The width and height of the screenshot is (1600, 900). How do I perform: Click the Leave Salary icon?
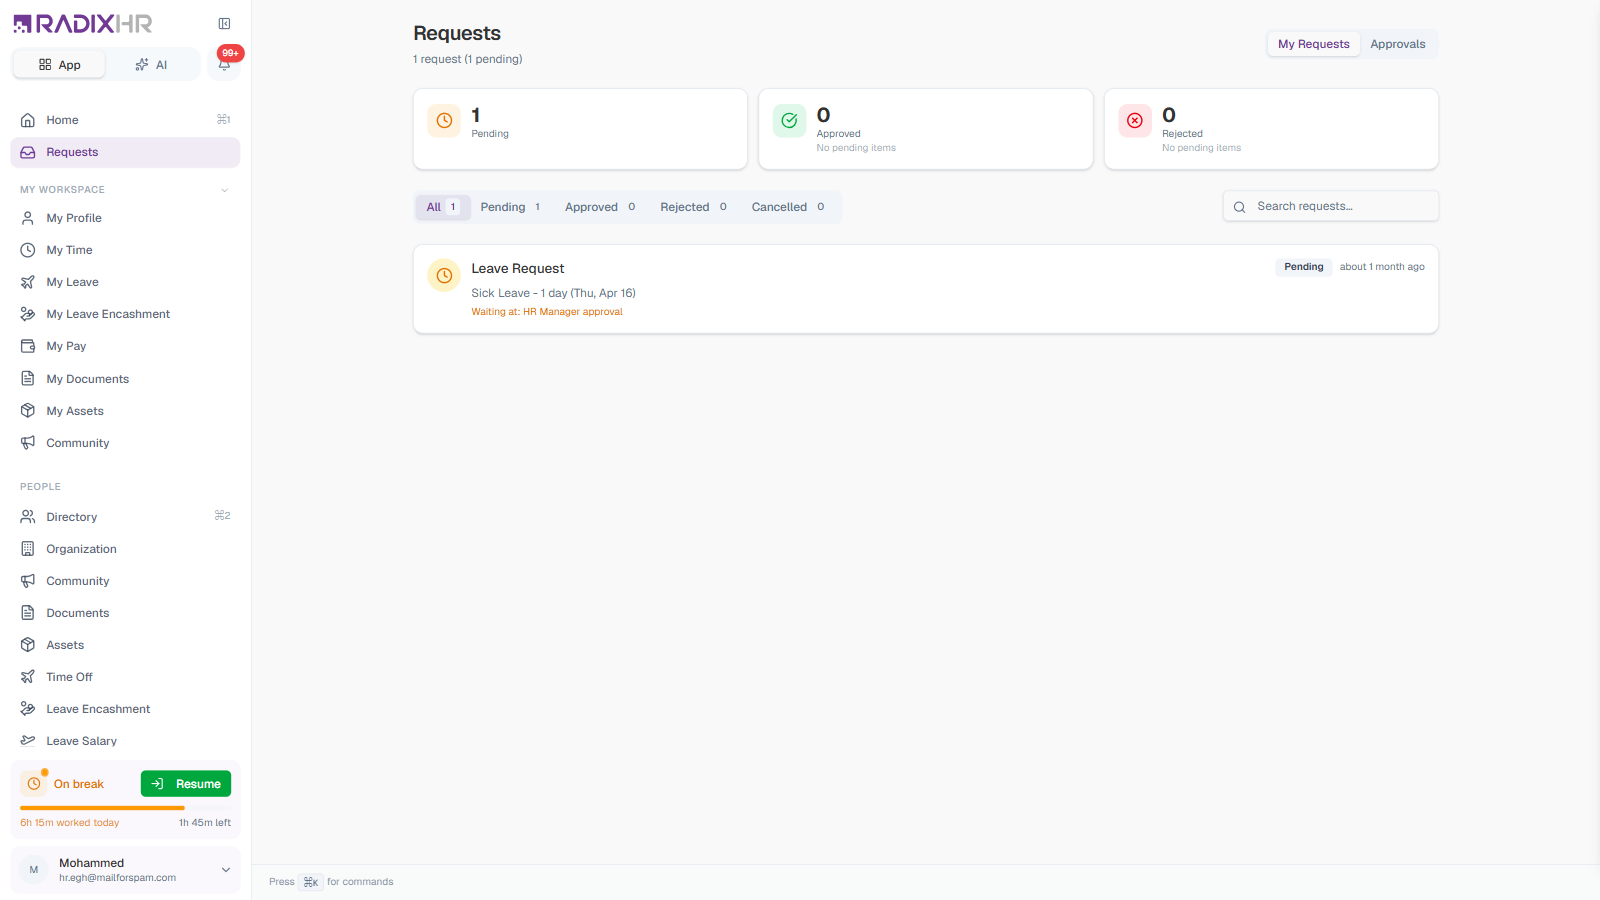(28, 741)
